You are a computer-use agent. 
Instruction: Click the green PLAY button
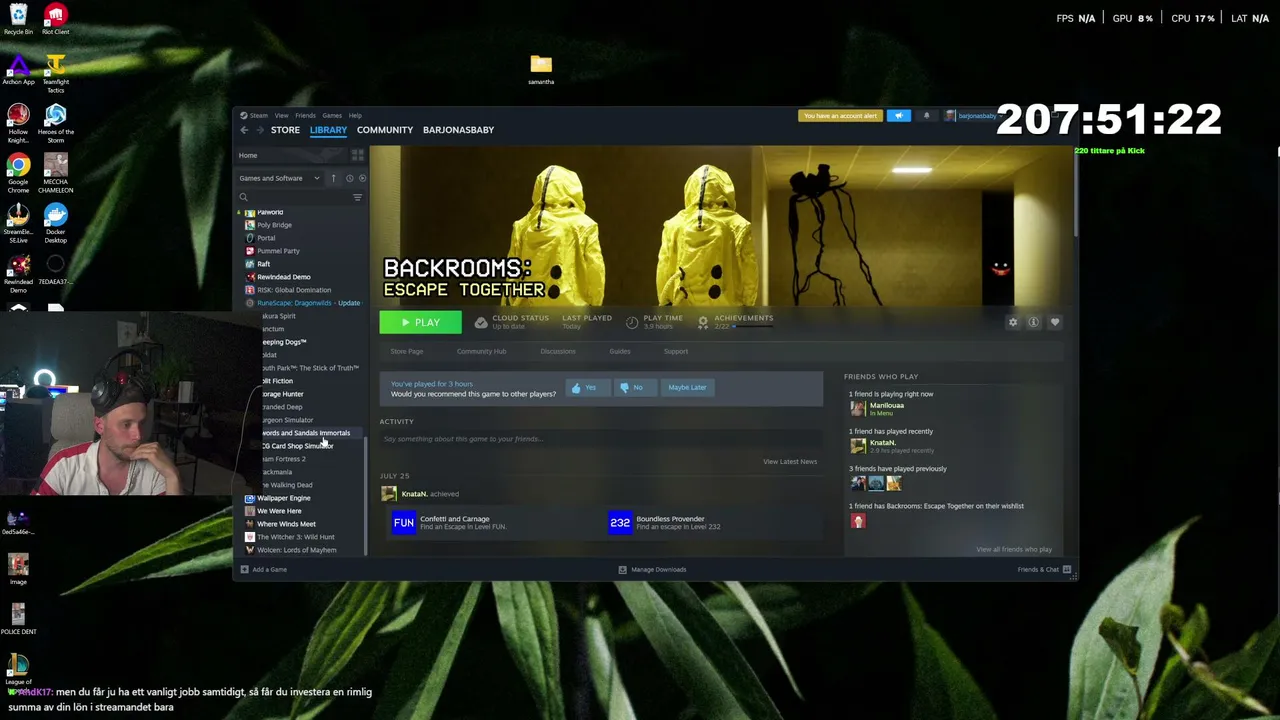420,322
